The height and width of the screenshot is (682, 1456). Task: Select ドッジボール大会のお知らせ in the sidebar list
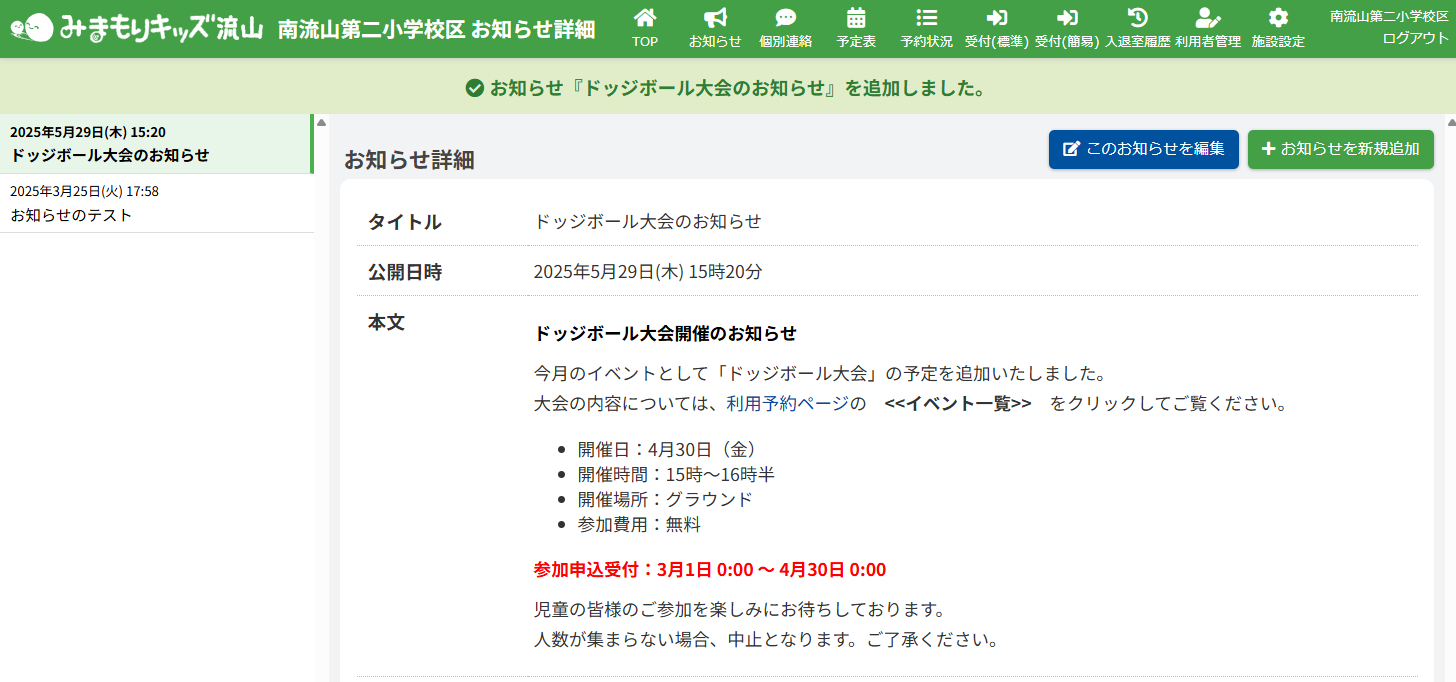click(x=155, y=144)
